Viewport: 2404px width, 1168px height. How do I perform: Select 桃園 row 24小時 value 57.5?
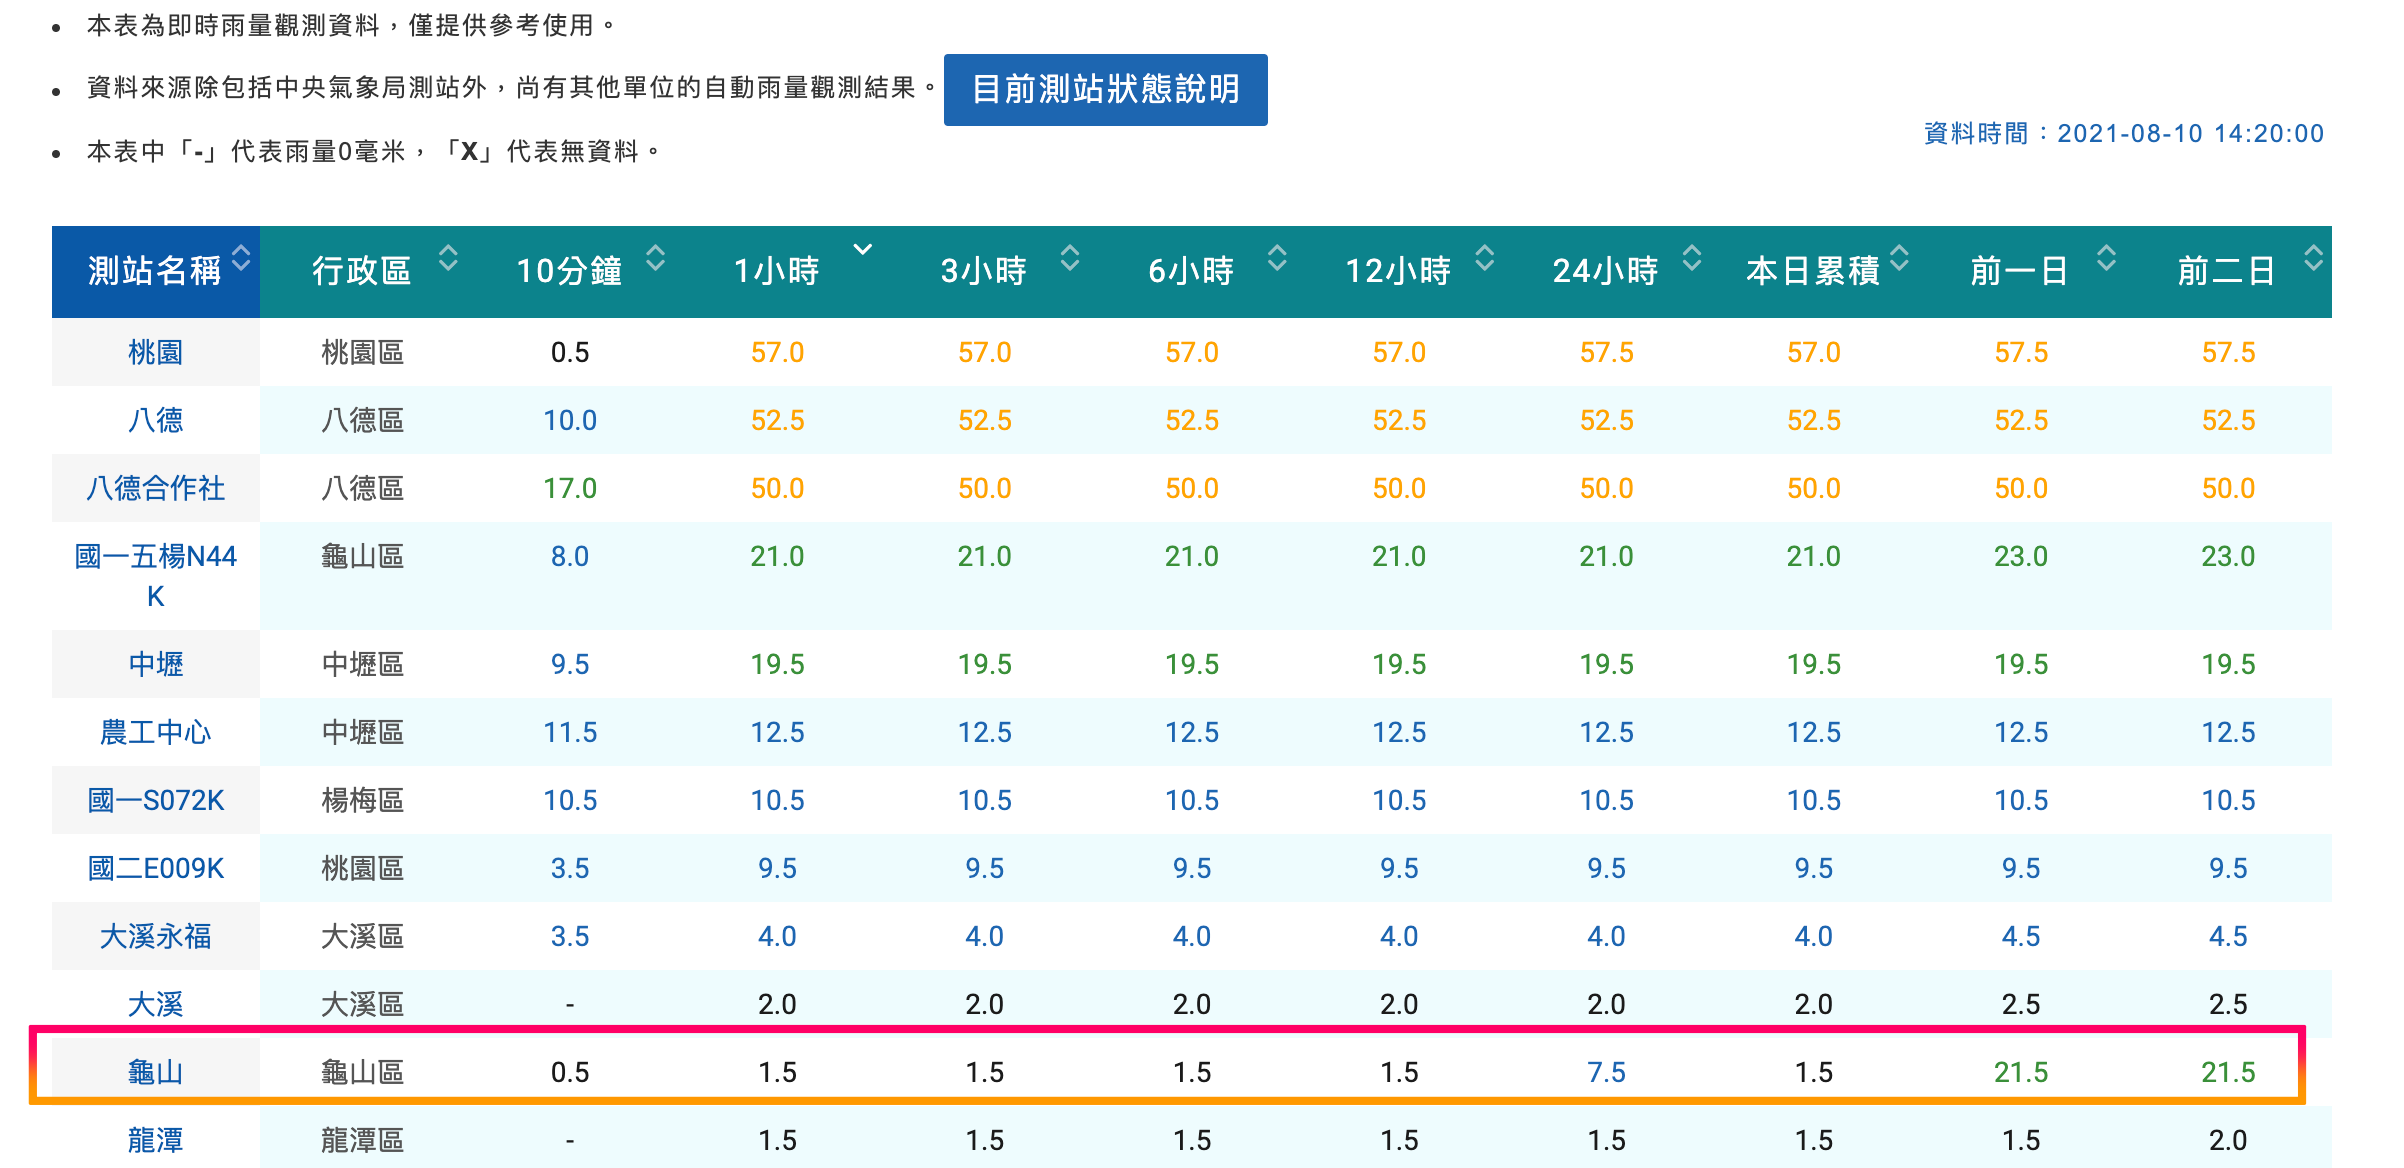pos(1606,352)
